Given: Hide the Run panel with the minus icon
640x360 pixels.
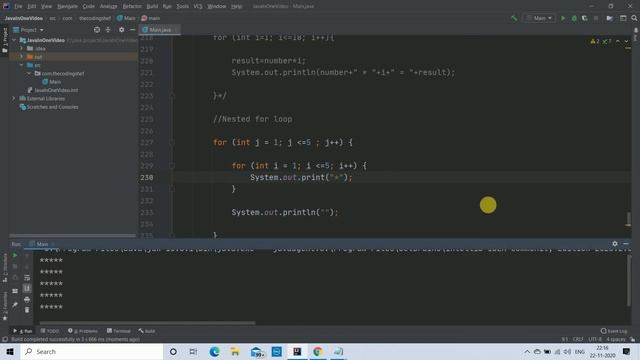Looking at the screenshot, I should click(x=626, y=244).
